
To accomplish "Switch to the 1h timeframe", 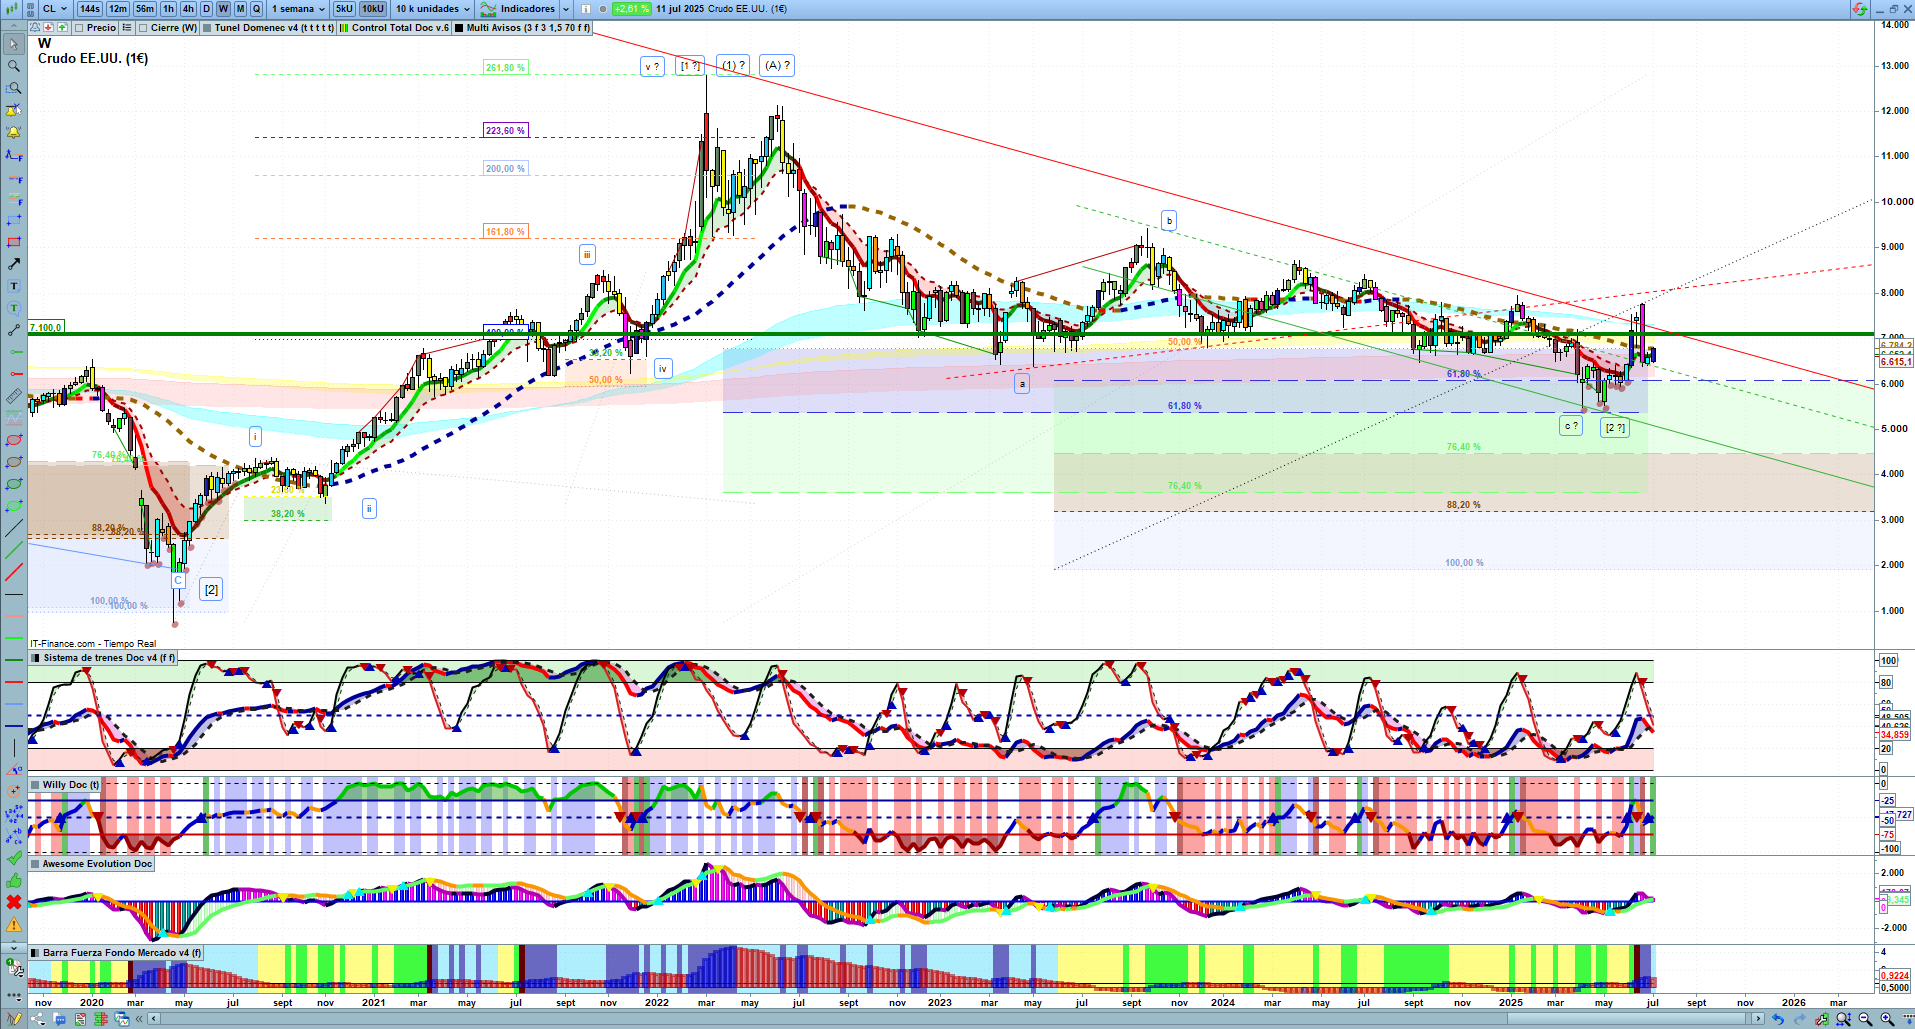I will click(168, 9).
